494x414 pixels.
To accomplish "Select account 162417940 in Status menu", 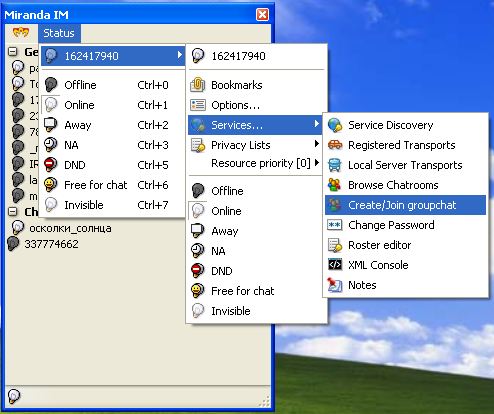I will [x=113, y=56].
